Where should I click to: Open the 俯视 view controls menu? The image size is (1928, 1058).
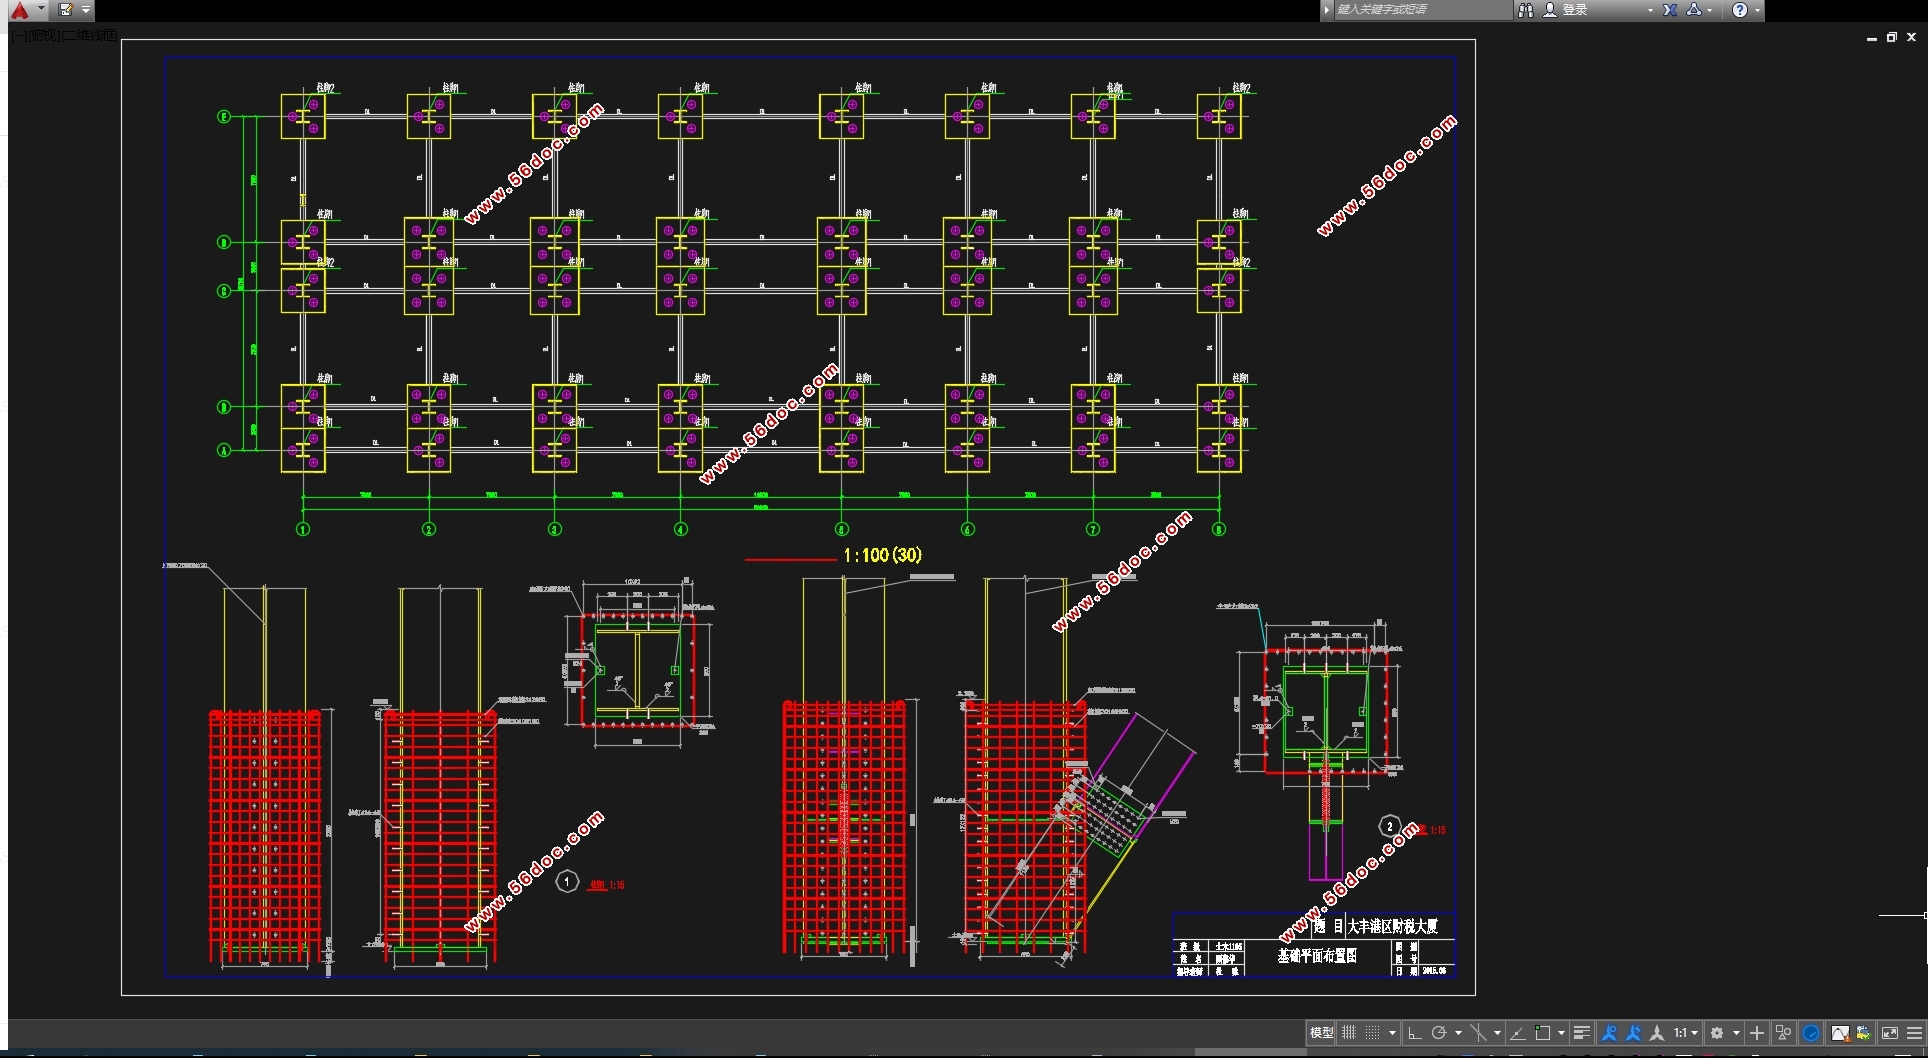tap(45, 36)
